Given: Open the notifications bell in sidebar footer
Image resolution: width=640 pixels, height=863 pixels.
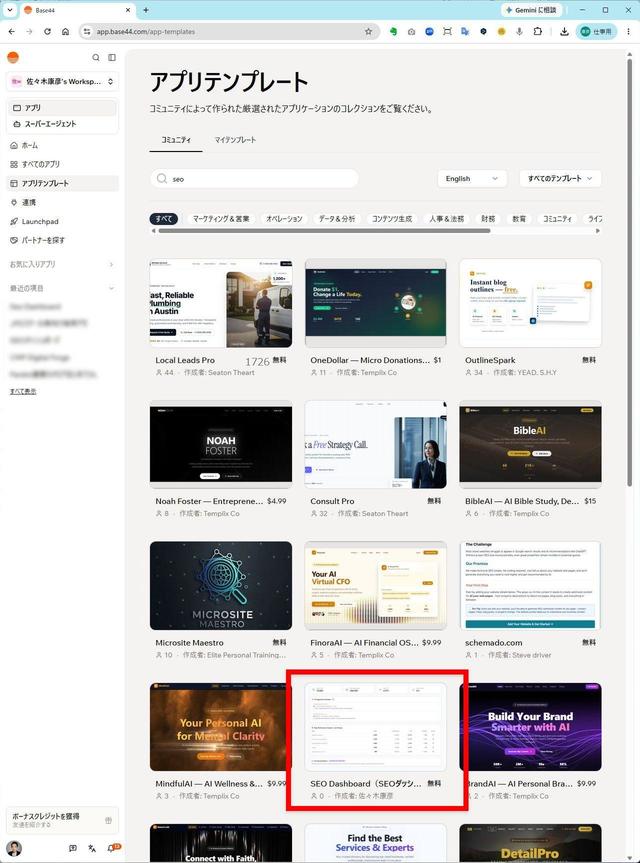Looking at the screenshot, I should click(111, 848).
